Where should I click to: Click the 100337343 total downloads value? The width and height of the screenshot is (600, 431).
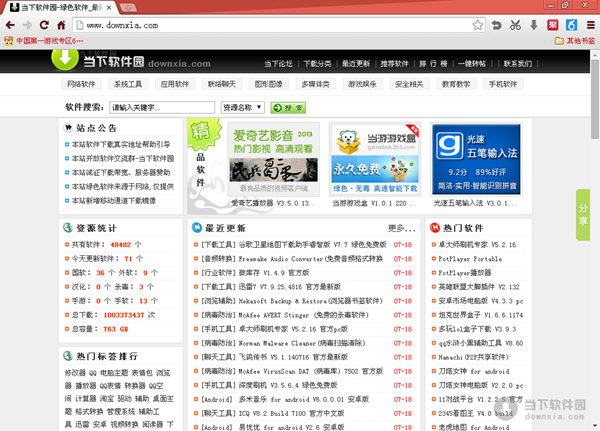(x=124, y=315)
